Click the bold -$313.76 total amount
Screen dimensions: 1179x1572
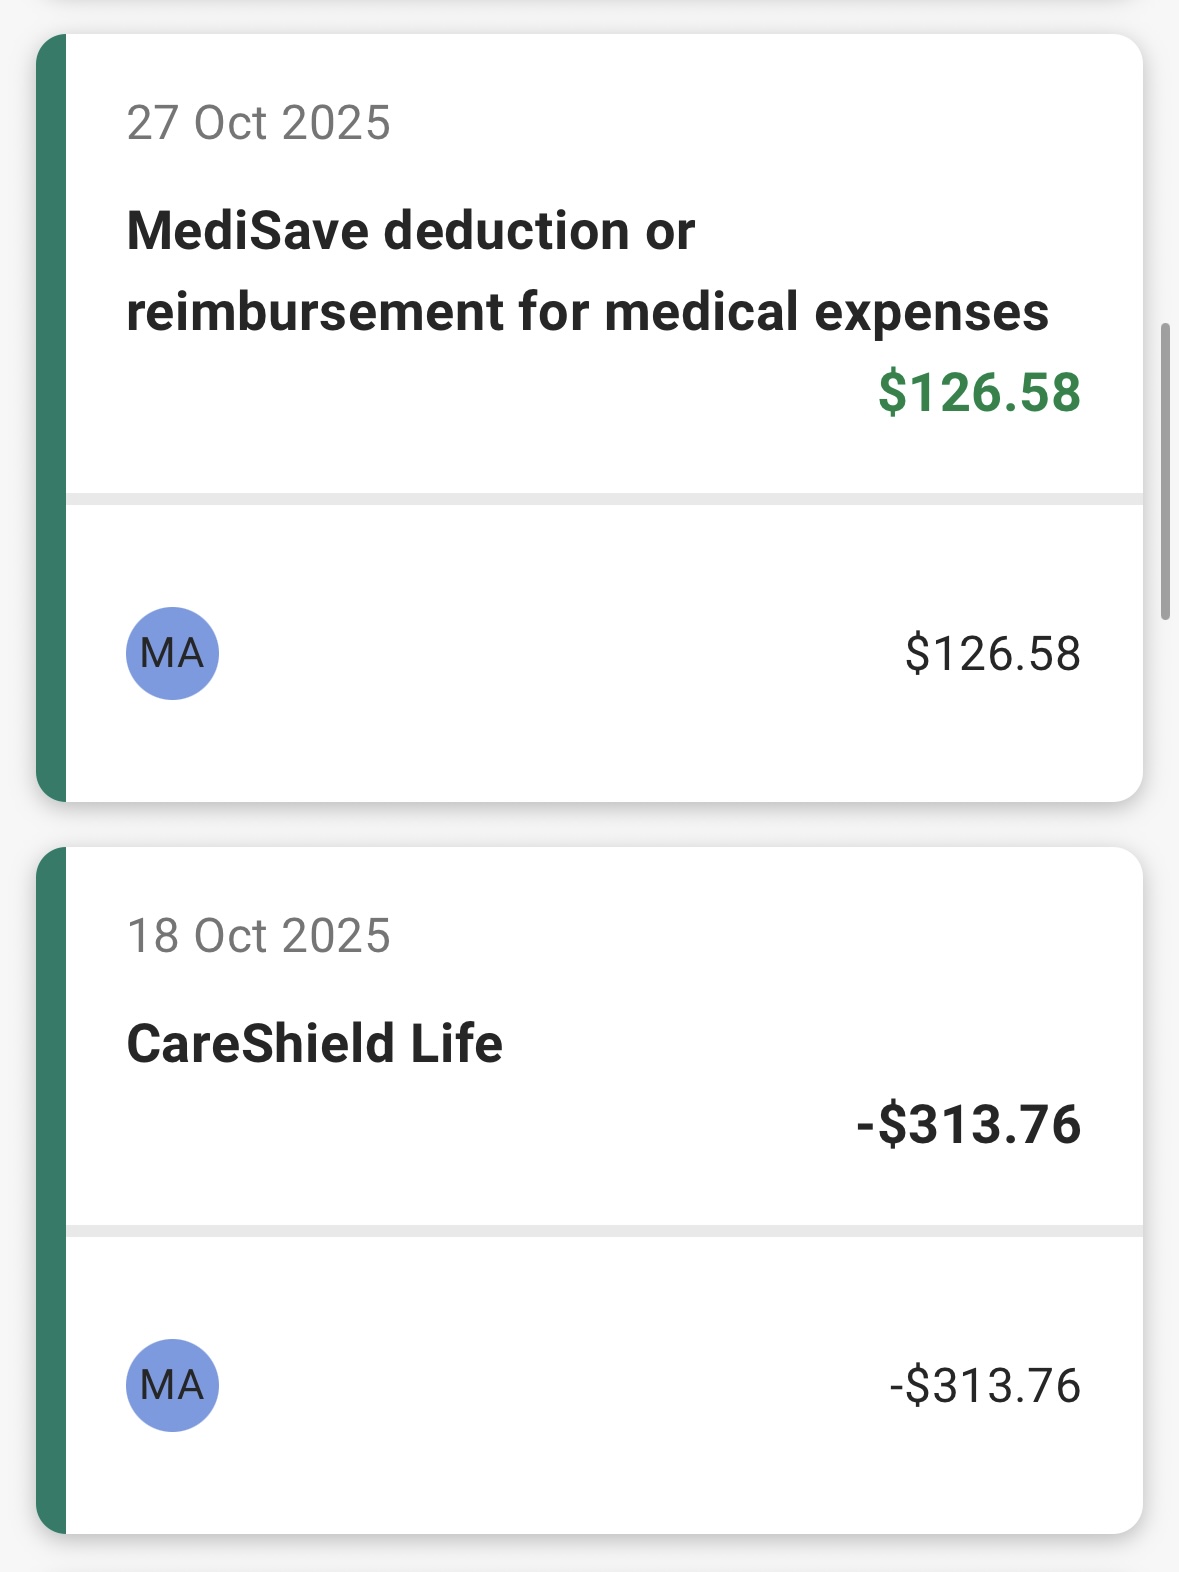968,1124
